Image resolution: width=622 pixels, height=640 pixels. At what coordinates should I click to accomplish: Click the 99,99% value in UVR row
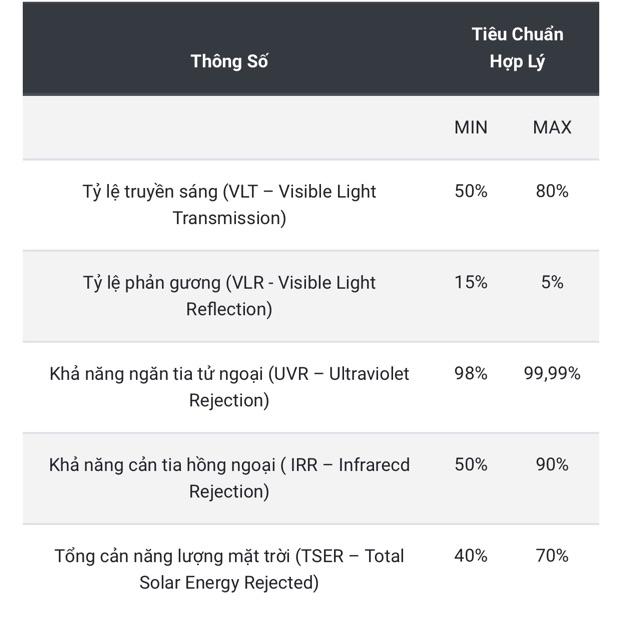click(552, 373)
